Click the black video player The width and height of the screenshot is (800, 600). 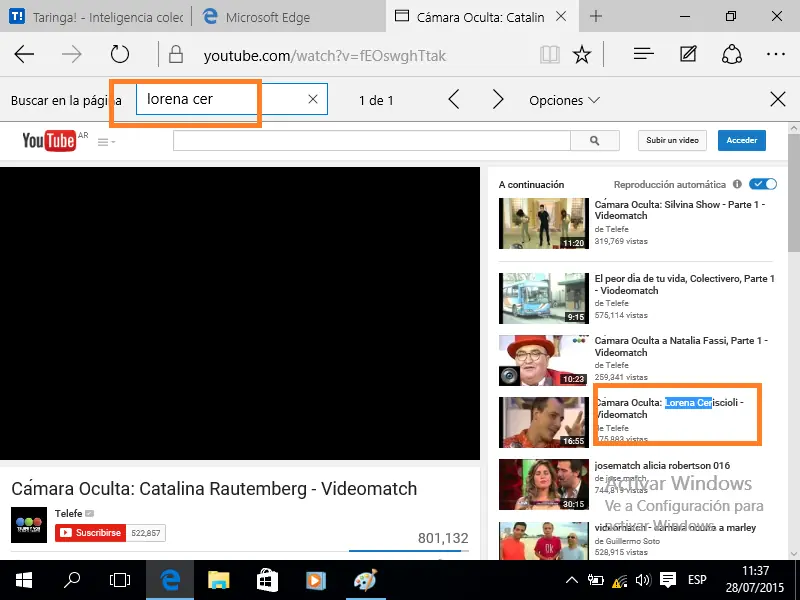240,313
